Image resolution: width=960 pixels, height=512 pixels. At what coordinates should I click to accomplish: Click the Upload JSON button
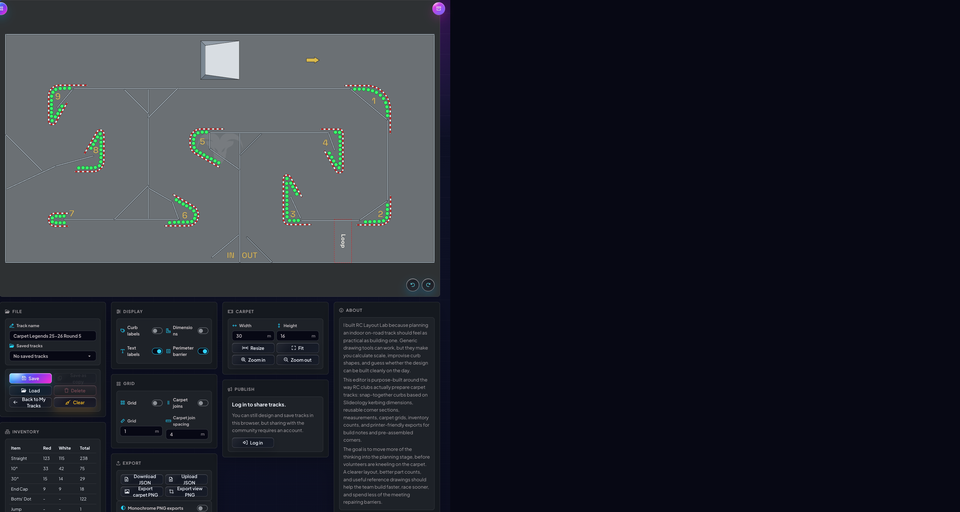pos(186,480)
